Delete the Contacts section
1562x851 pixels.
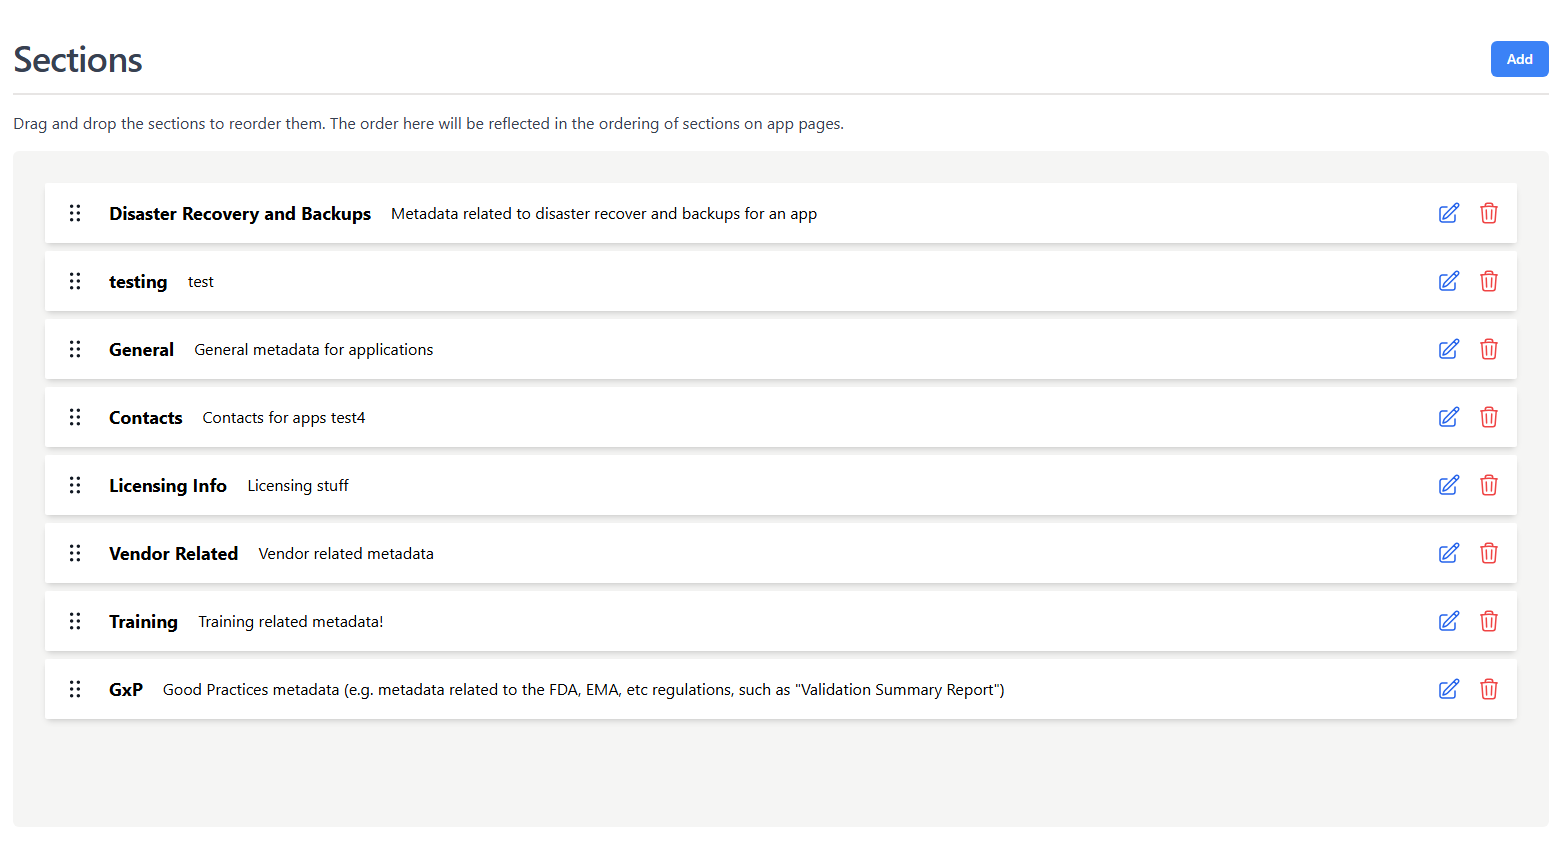1489,417
